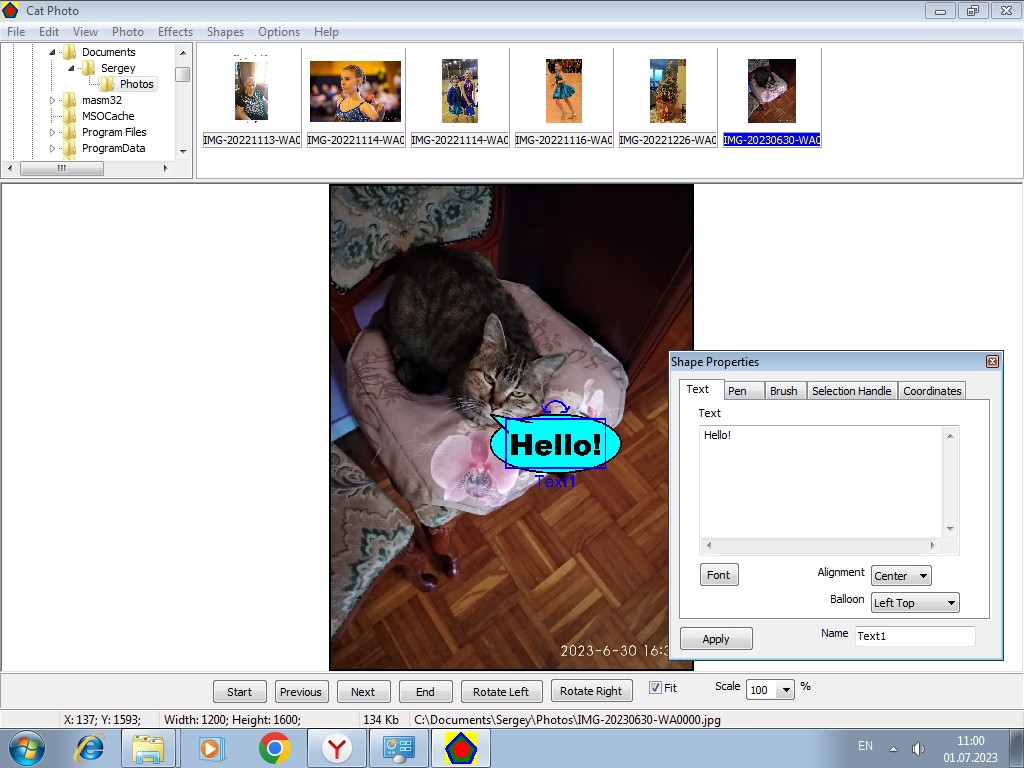
Task: Click the Font button
Action: coord(718,575)
